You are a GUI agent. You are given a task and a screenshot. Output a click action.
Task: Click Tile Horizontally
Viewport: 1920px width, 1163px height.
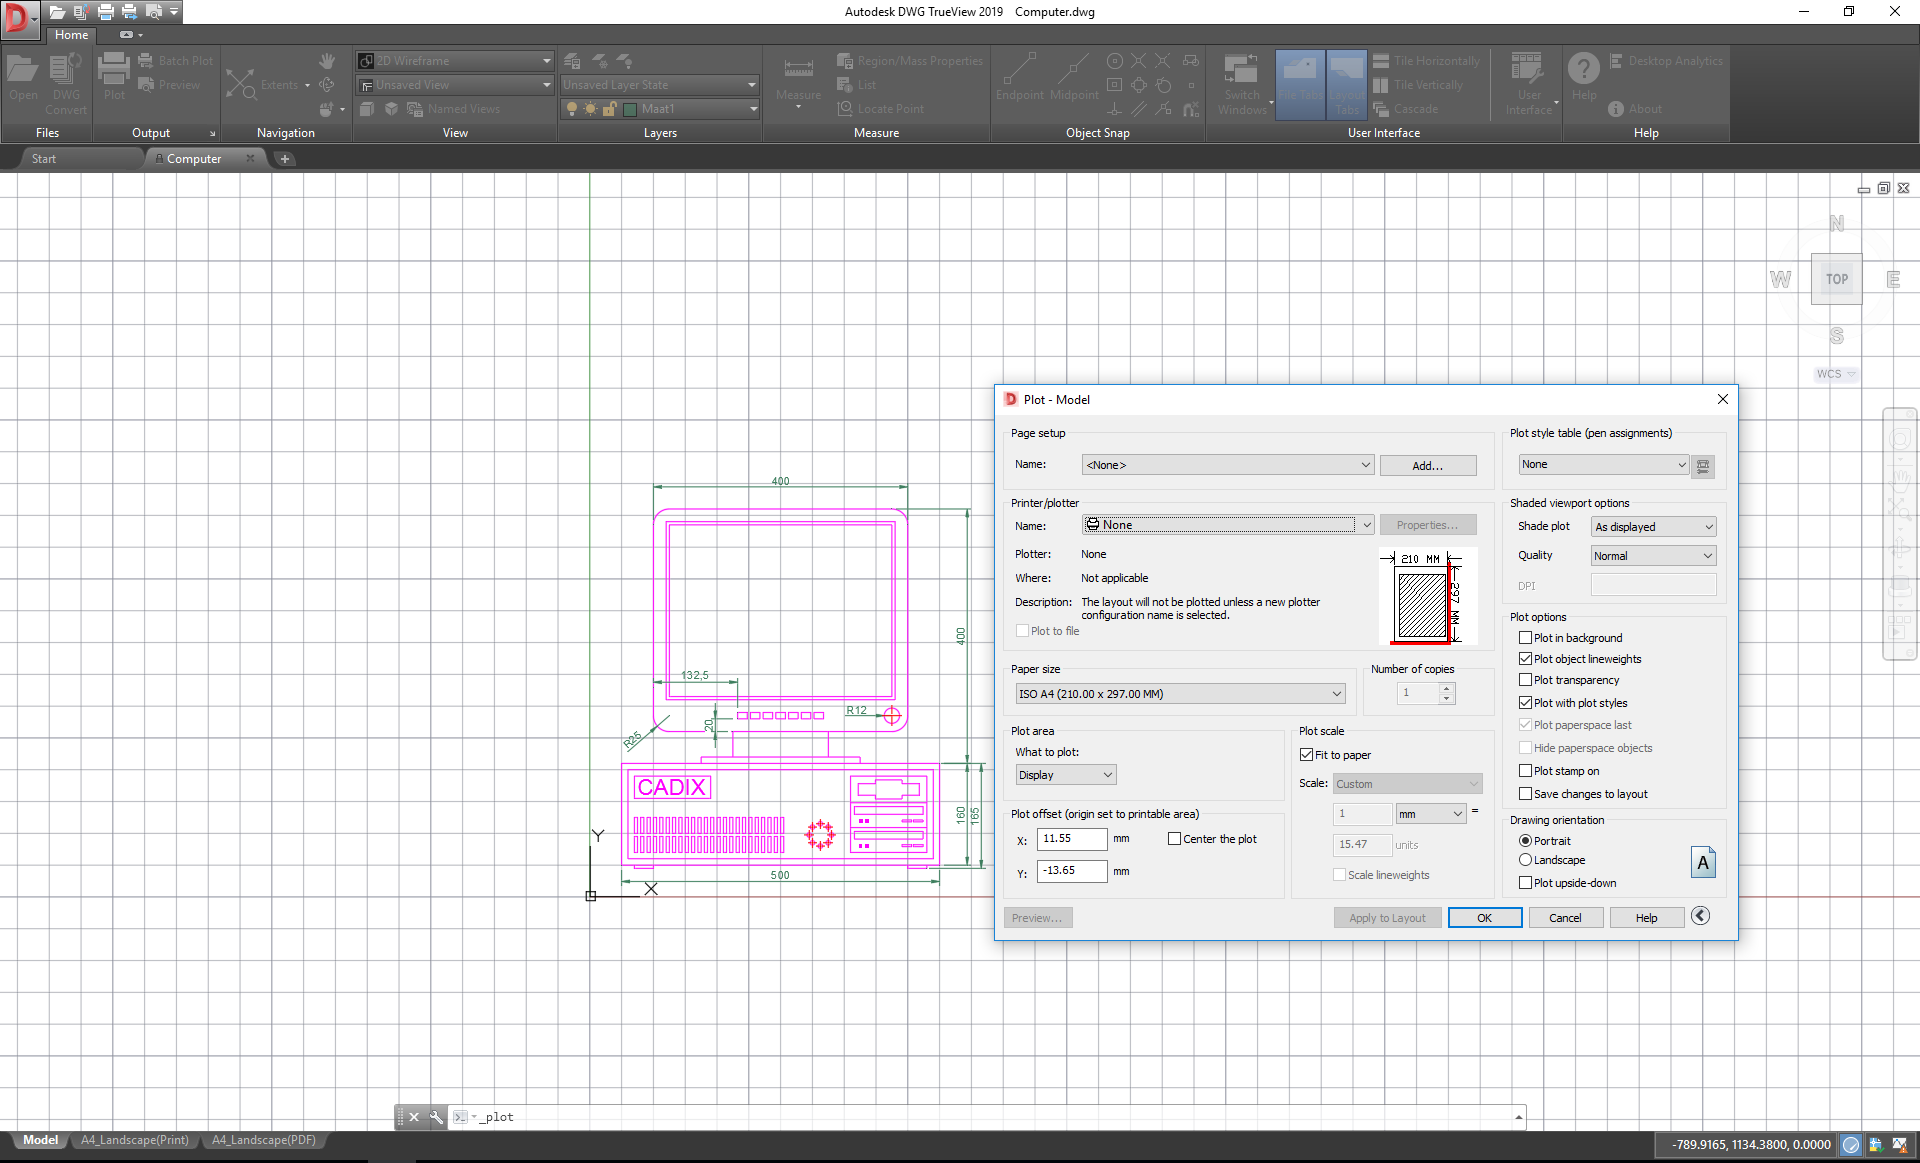point(1426,61)
